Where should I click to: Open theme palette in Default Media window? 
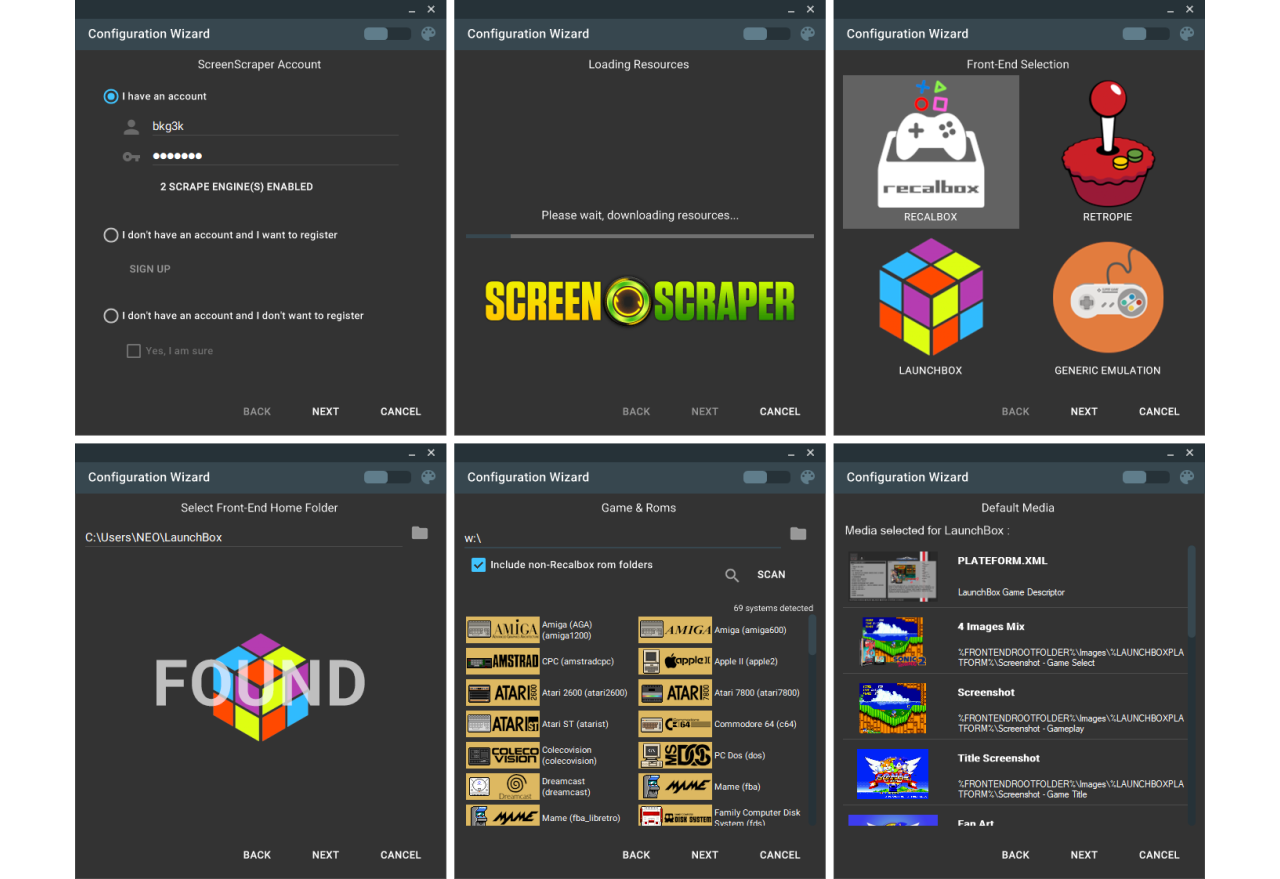click(x=1187, y=477)
